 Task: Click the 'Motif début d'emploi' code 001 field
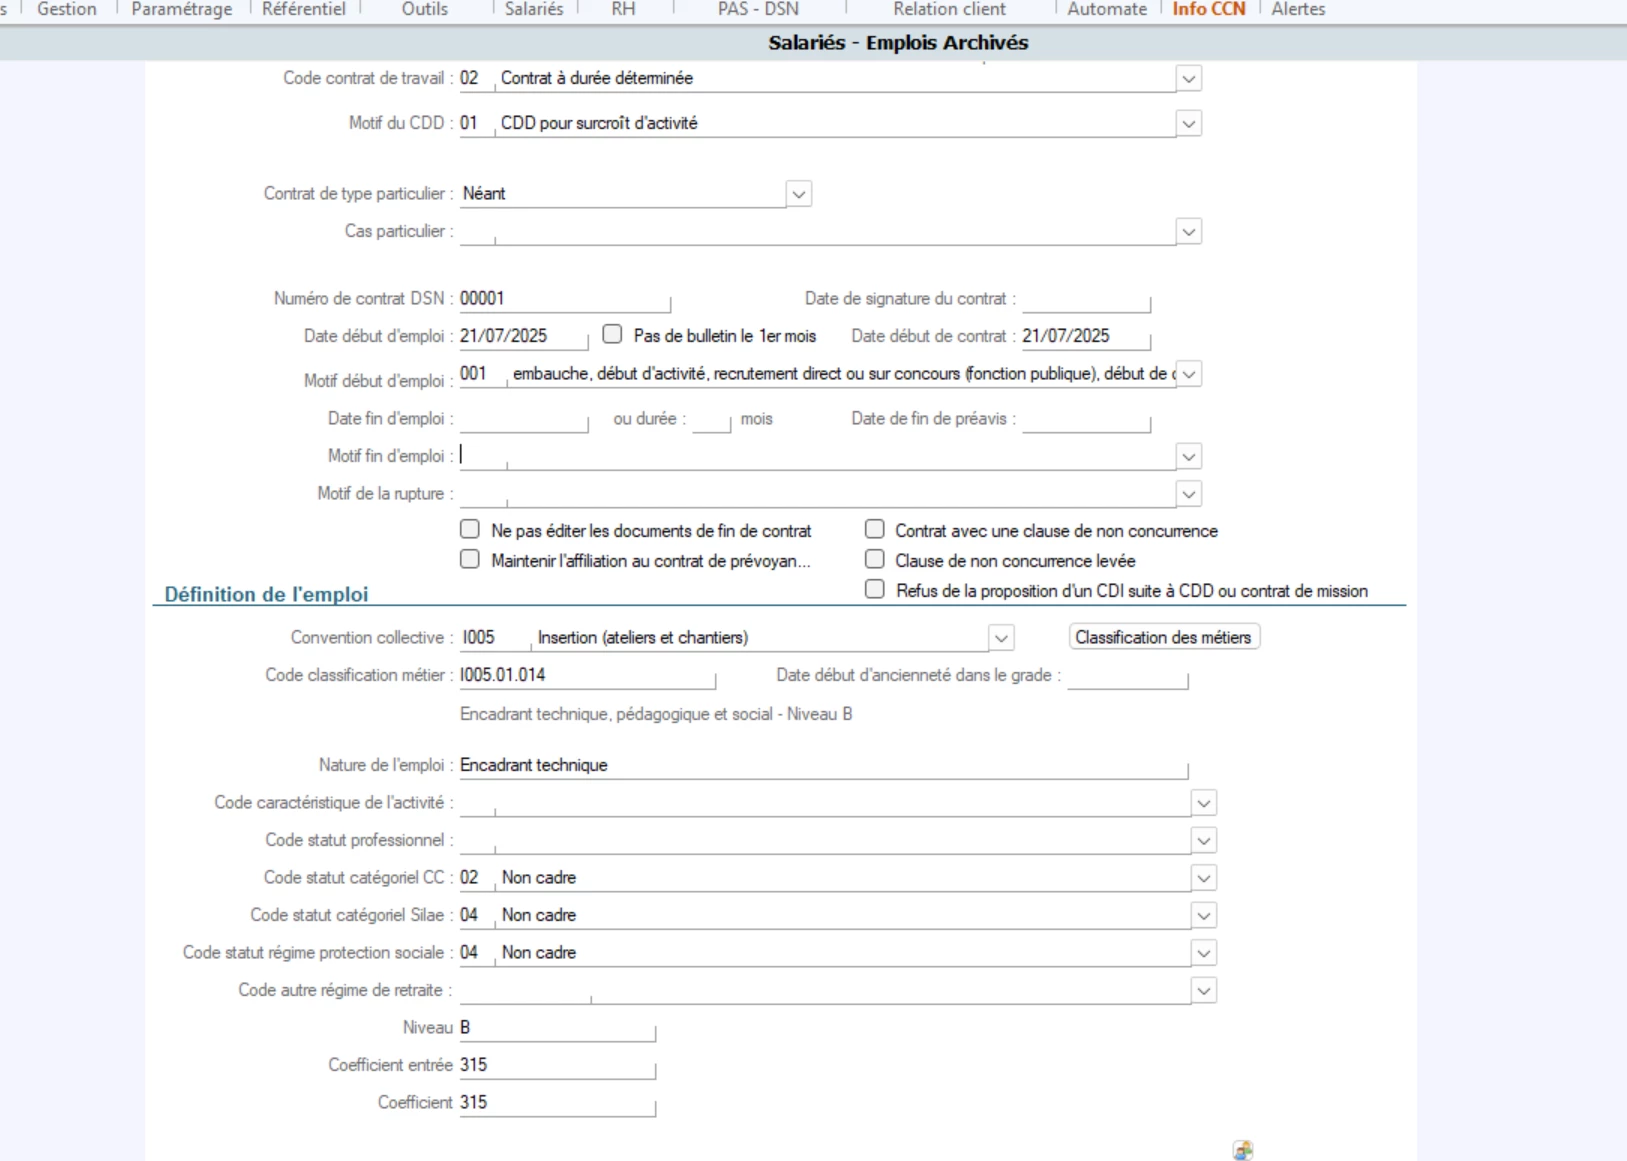[483, 374]
